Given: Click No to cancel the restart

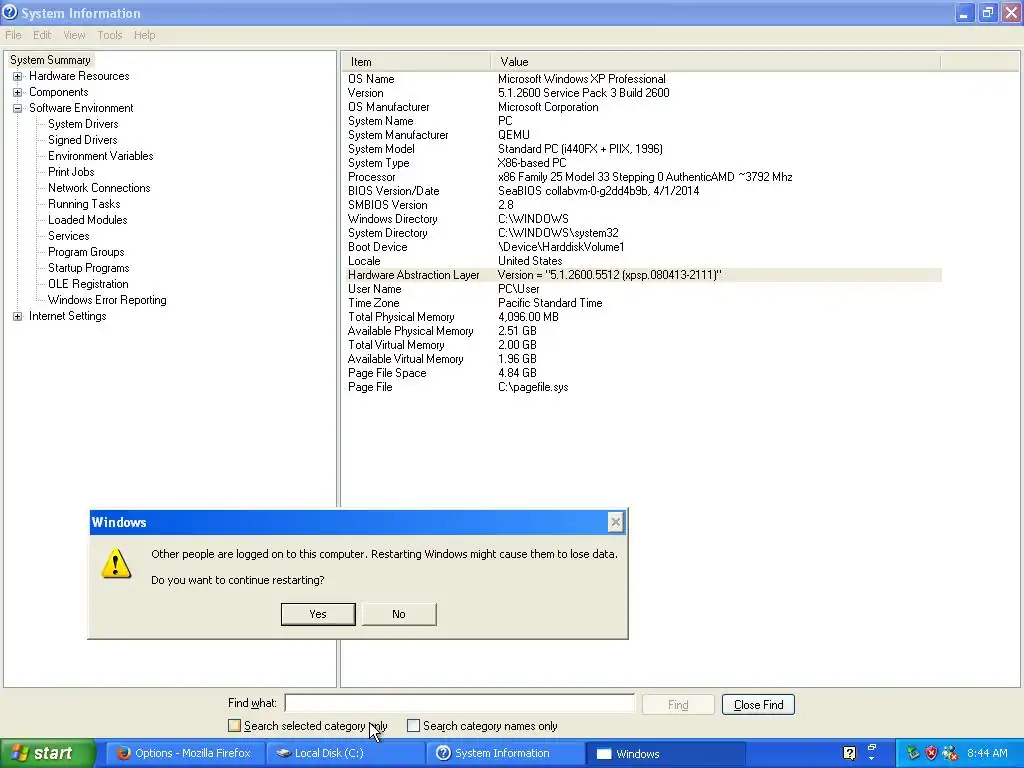Looking at the screenshot, I should point(398,614).
